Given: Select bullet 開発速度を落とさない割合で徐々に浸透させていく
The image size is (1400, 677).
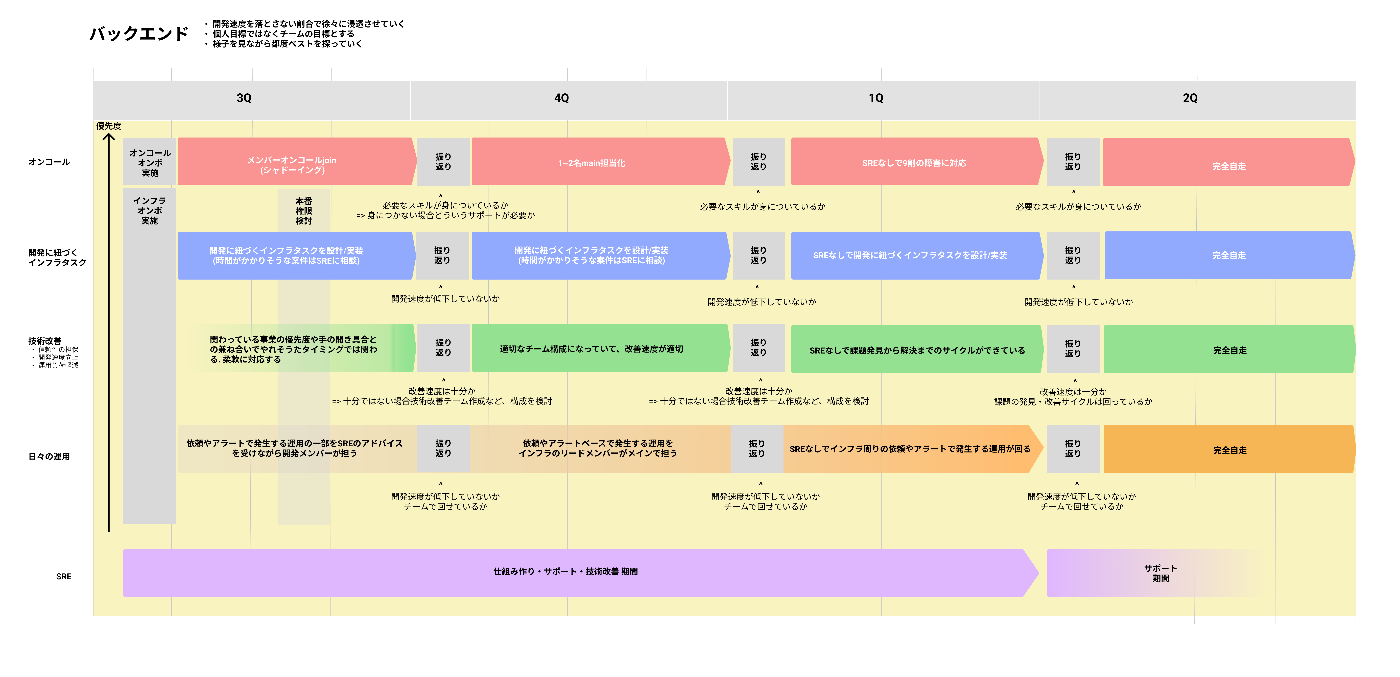Looking at the screenshot, I should [305, 23].
